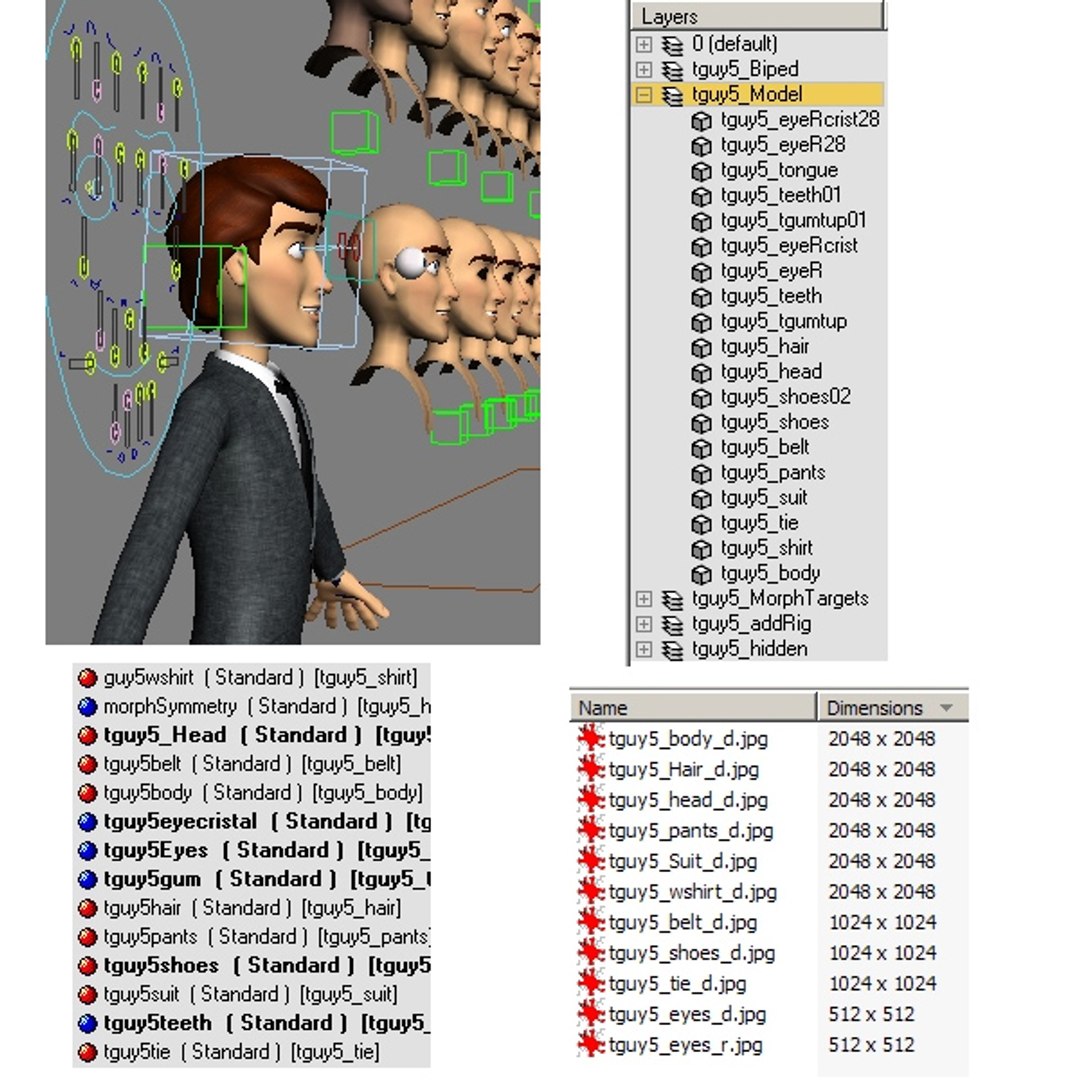Click the tguy5_eyes_r.jpg file icon
The height and width of the screenshot is (1080, 1080).
pyautogui.click(x=591, y=1045)
